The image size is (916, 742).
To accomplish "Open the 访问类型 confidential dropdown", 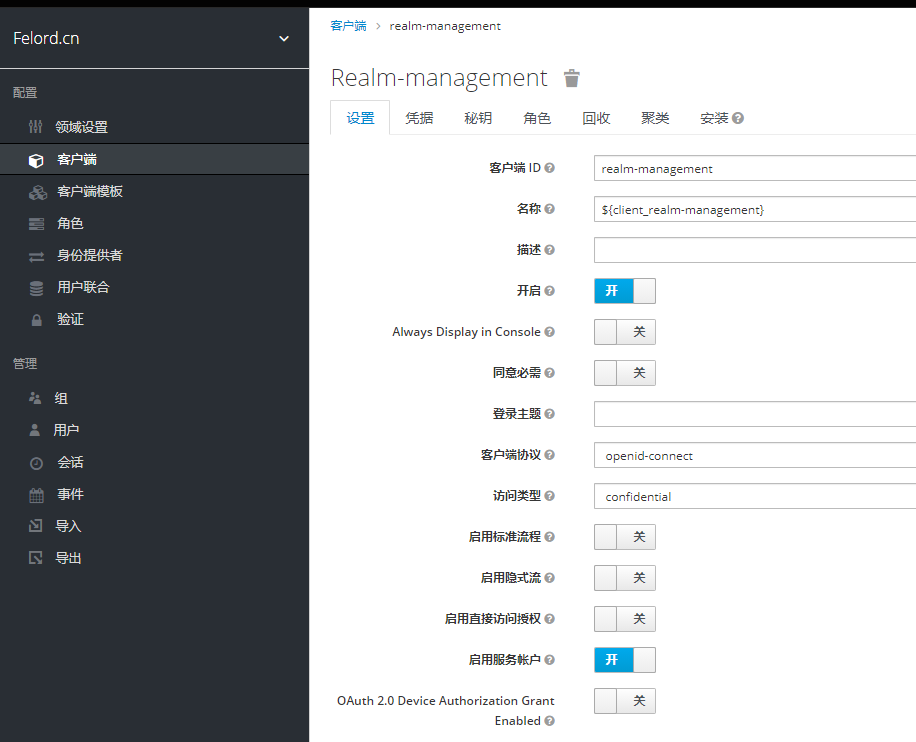I will pos(755,496).
